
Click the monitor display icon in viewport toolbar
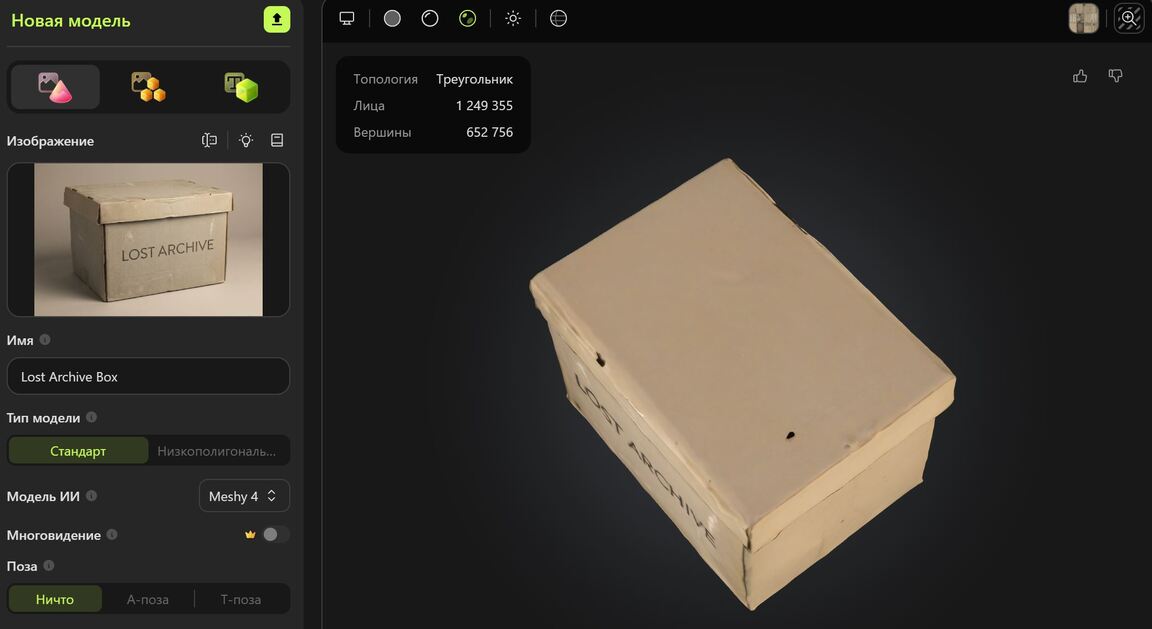[x=347, y=18]
